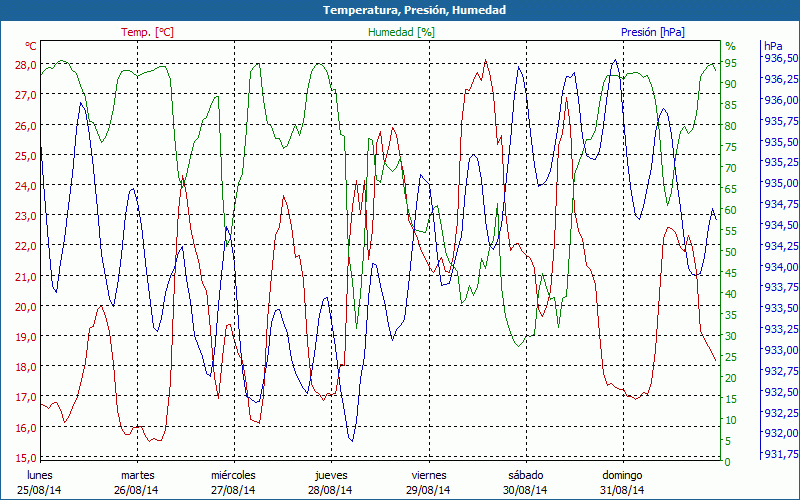The width and height of the screenshot is (800, 500).
Task: Select the 932,00 pressure axis value
Action: click(x=781, y=433)
